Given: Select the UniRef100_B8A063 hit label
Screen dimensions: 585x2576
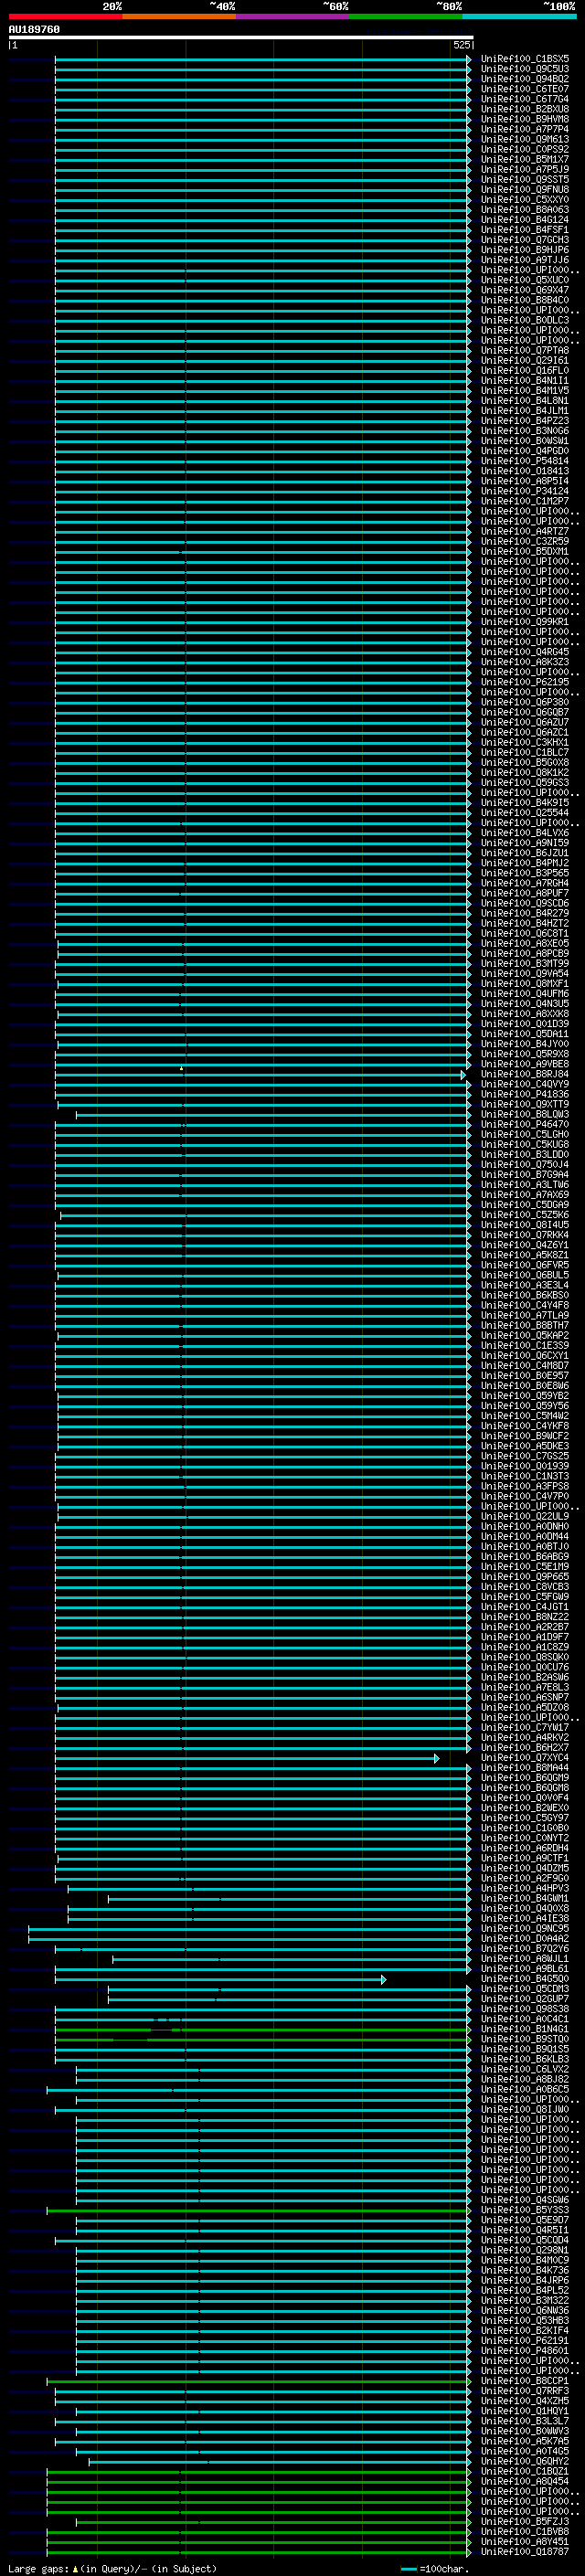Looking at the screenshot, I should pyautogui.click(x=524, y=210).
